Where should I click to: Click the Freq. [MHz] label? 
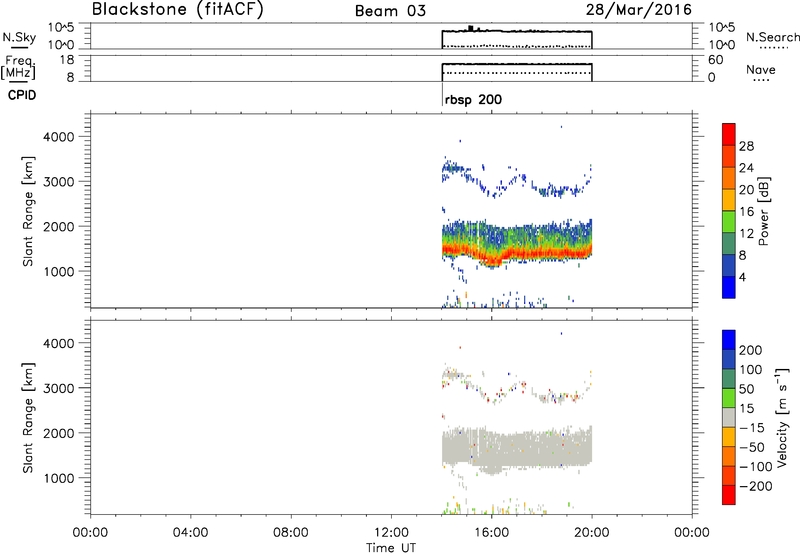[18, 67]
